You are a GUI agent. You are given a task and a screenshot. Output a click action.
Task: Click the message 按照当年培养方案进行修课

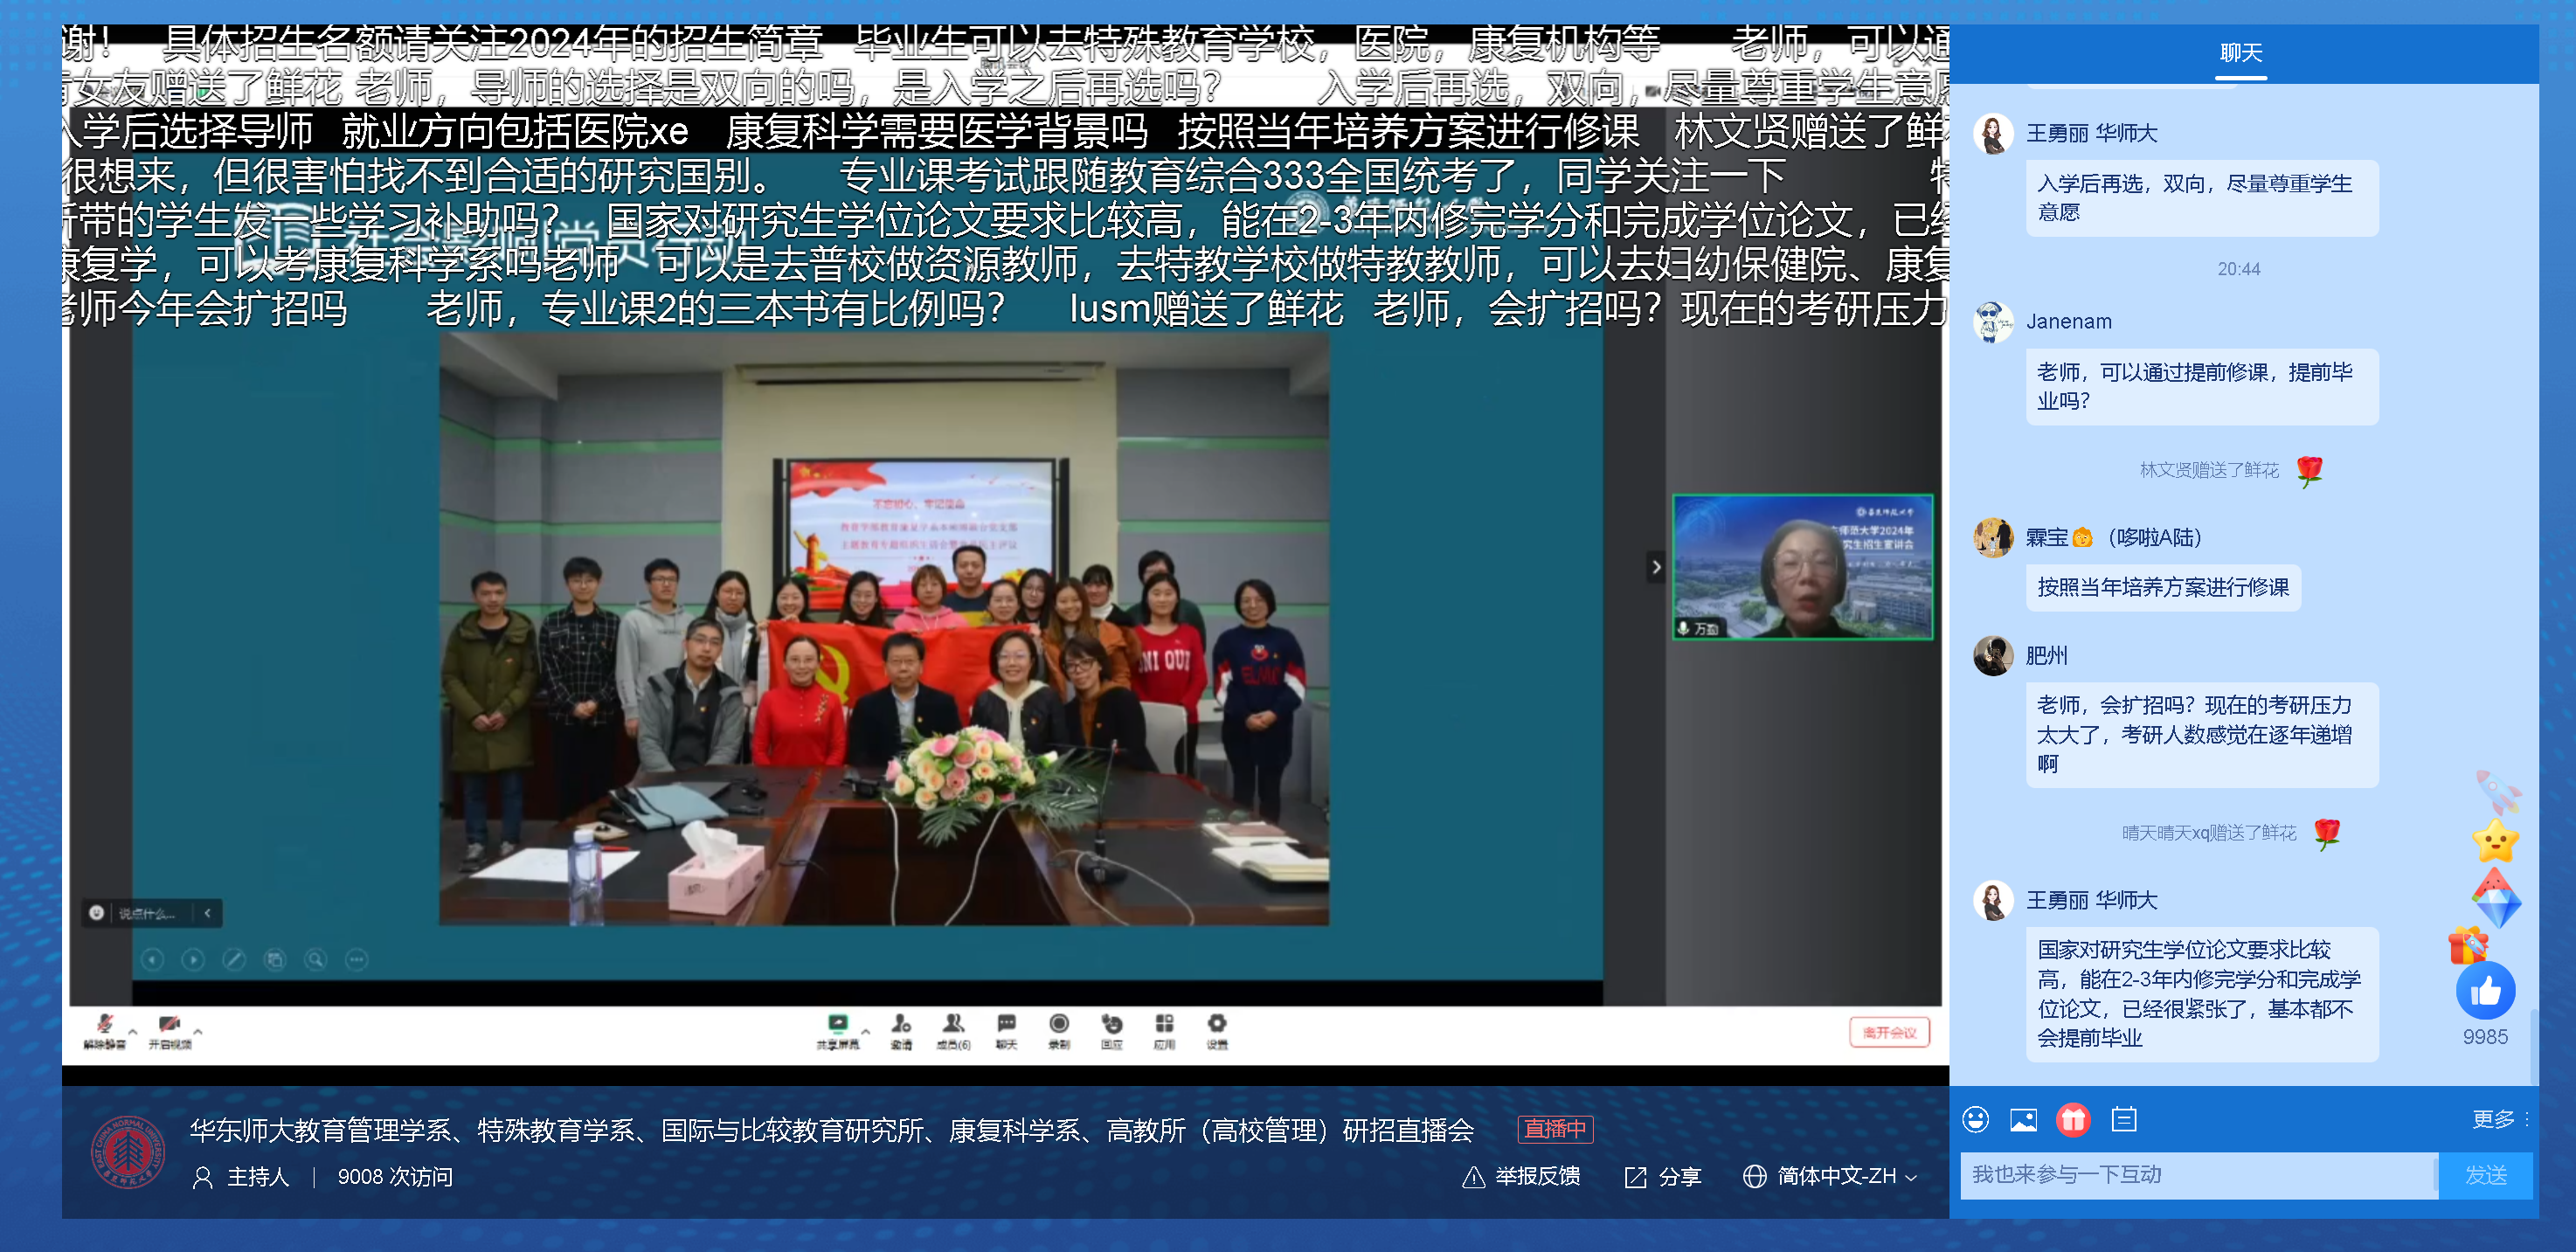coord(2163,587)
